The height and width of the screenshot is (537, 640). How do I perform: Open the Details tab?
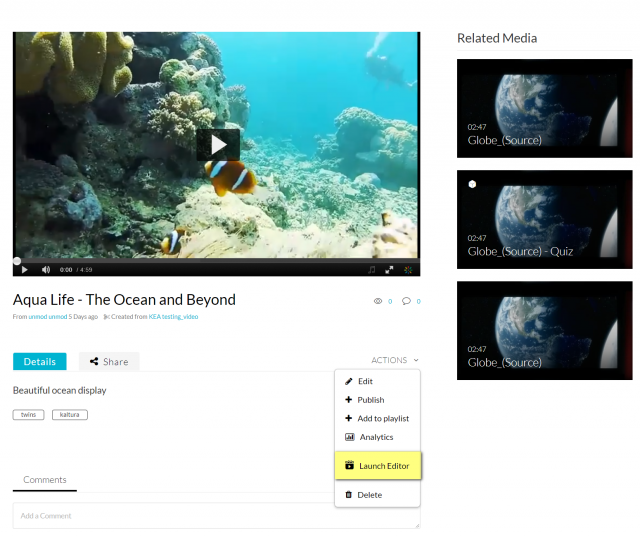click(40, 362)
